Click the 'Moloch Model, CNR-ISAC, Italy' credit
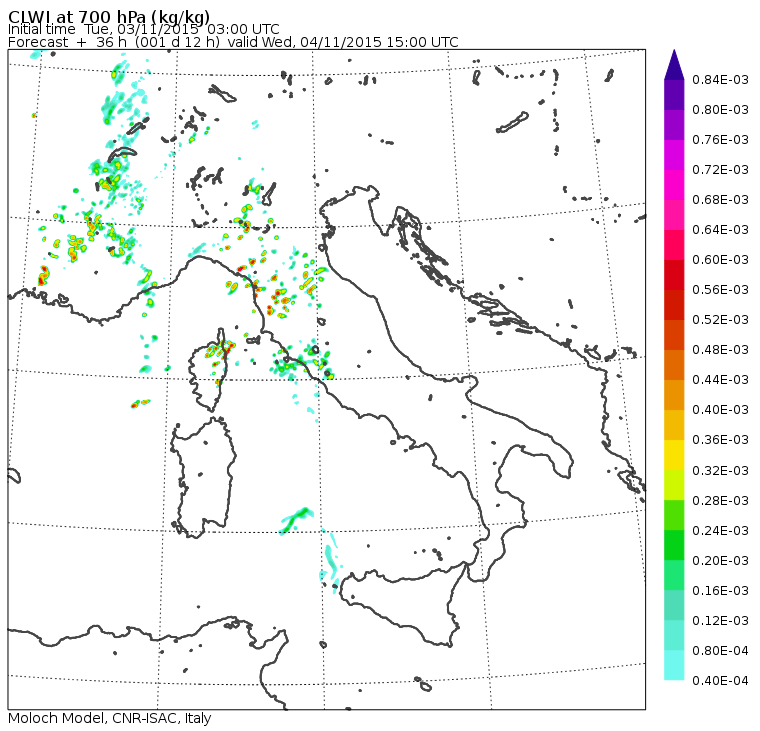The height and width of the screenshot is (731, 760). (x=110, y=718)
